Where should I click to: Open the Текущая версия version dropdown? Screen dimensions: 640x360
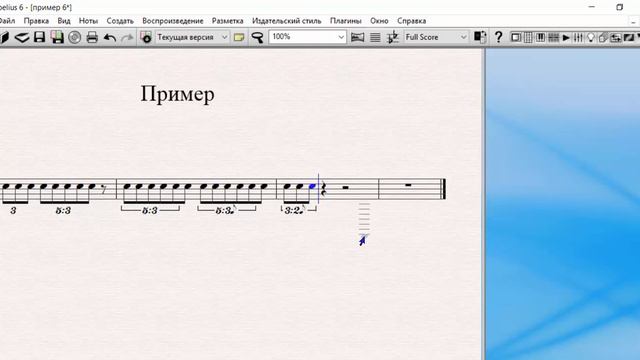click(x=192, y=37)
